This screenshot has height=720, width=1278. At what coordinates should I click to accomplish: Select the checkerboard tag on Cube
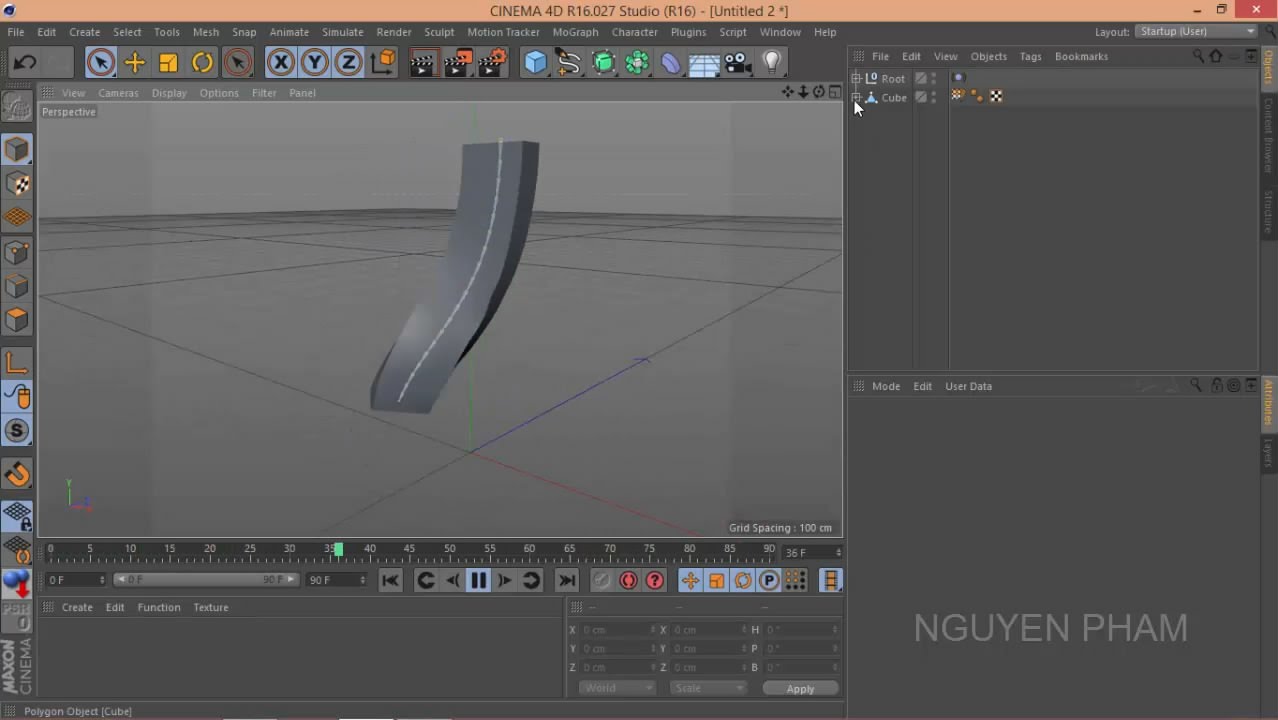[996, 96]
